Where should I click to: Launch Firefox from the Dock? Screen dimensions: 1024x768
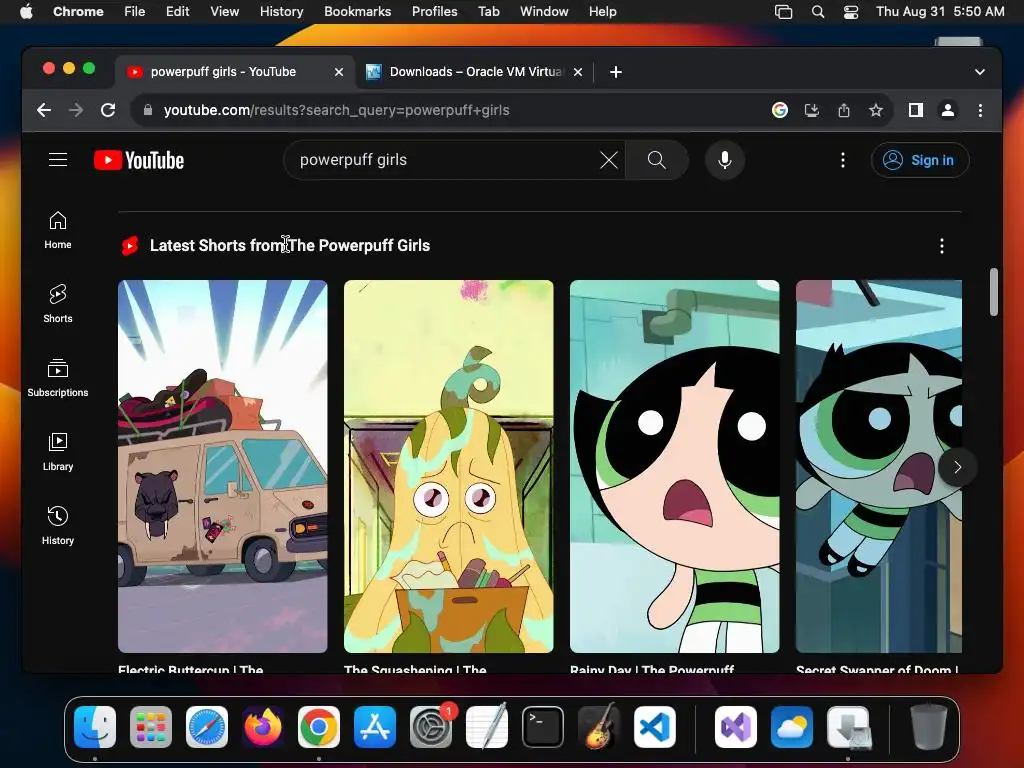pyautogui.click(x=263, y=727)
